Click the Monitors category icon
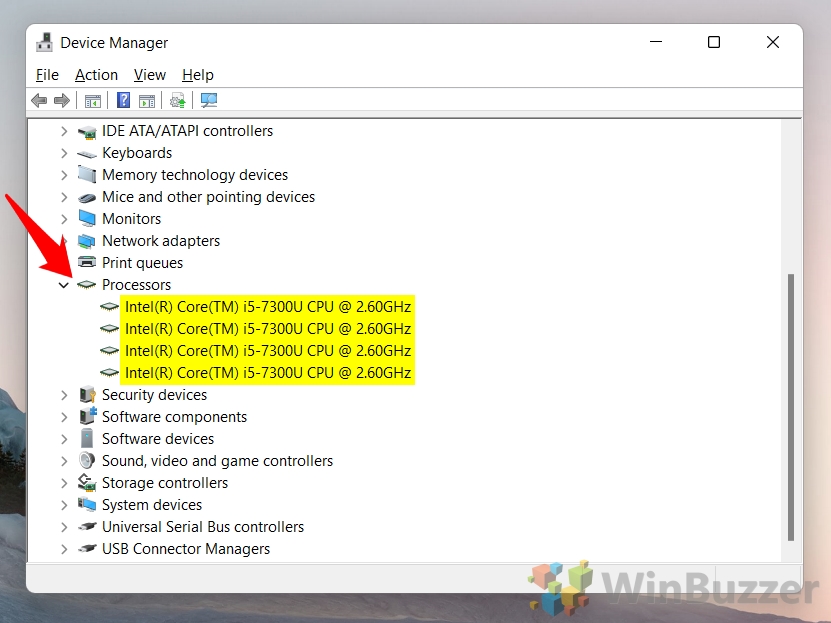831x623 pixels. pos(87,219)
